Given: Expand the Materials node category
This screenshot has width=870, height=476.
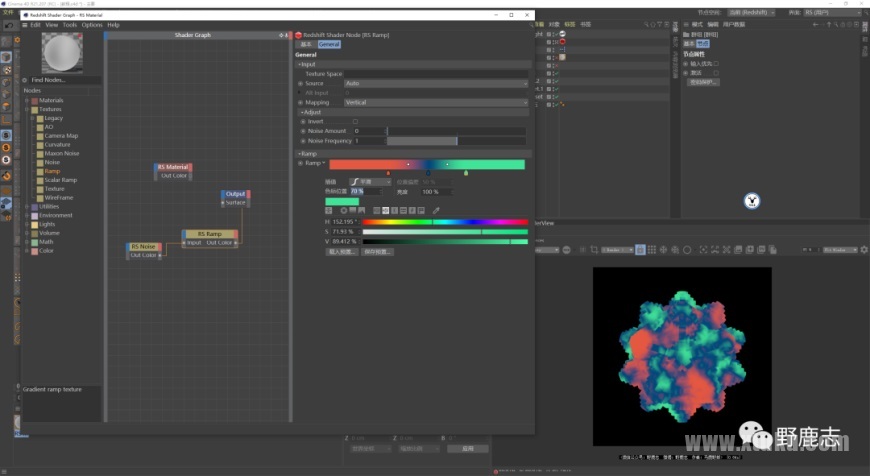Looking at the screenshot, I should 27,100.
